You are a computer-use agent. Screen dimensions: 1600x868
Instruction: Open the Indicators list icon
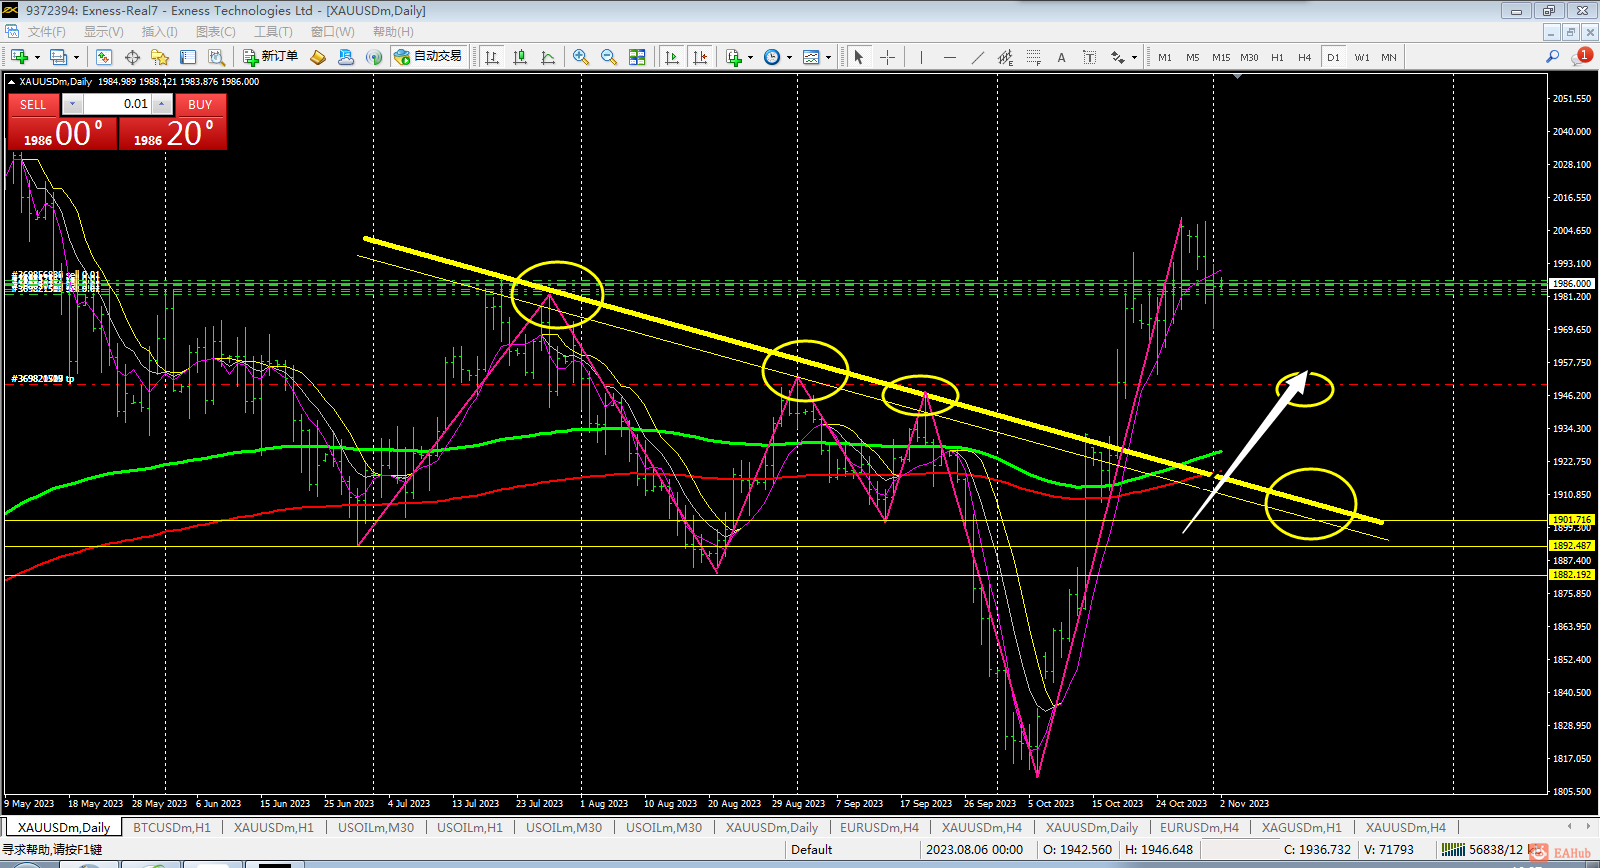pyautogui.click(x=734, y=57)
